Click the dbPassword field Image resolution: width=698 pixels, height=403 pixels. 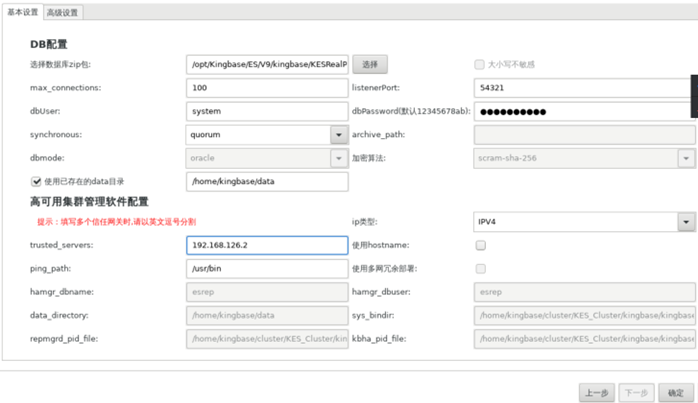(x=580, y=111)
